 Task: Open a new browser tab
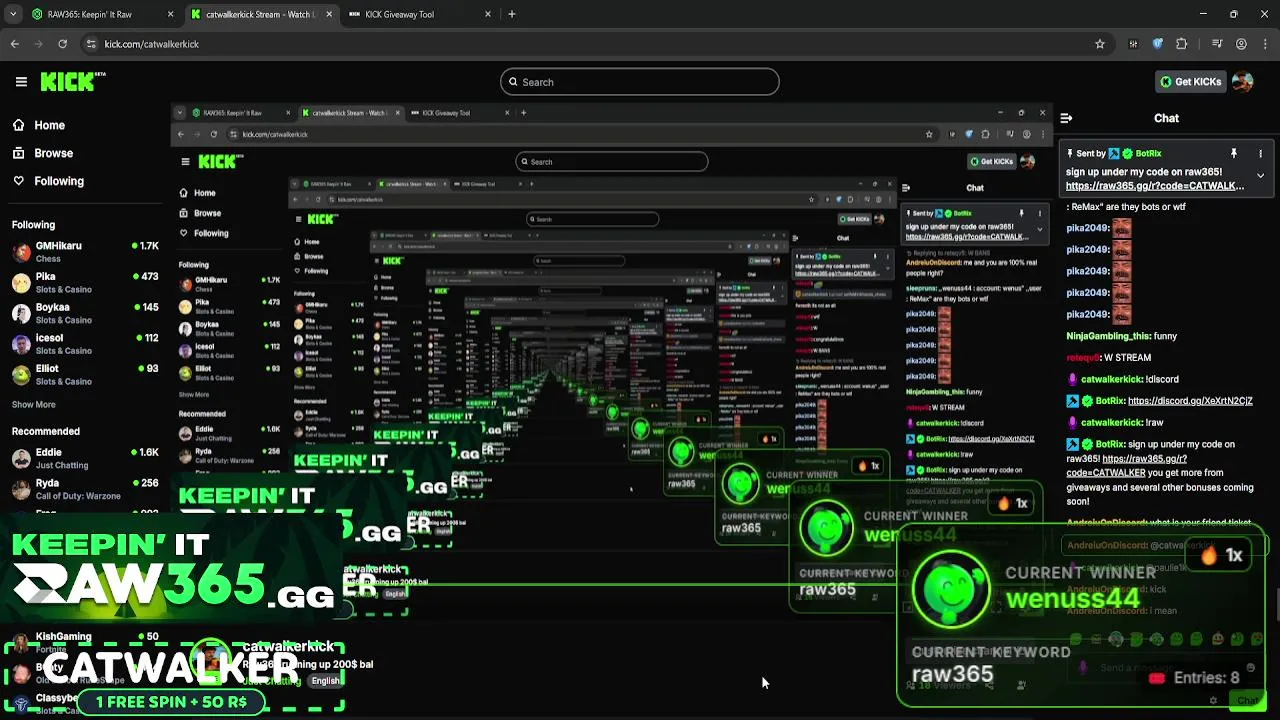click(512, 14)
